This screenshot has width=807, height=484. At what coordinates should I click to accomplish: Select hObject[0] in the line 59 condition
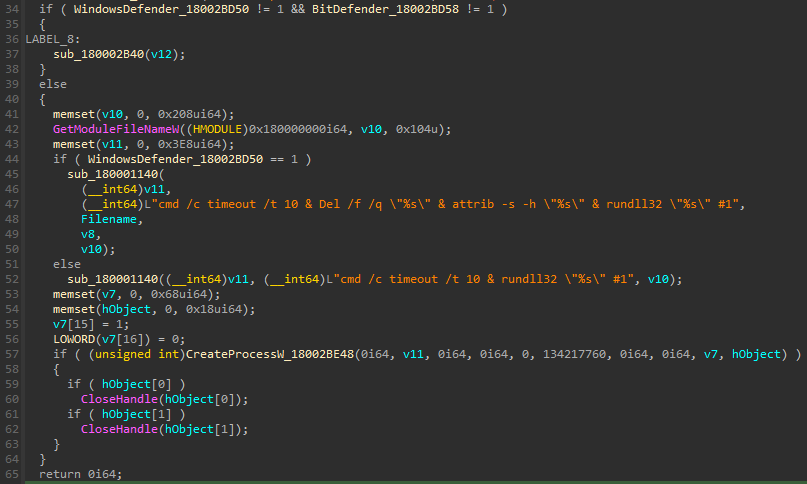tap(136, 384)
